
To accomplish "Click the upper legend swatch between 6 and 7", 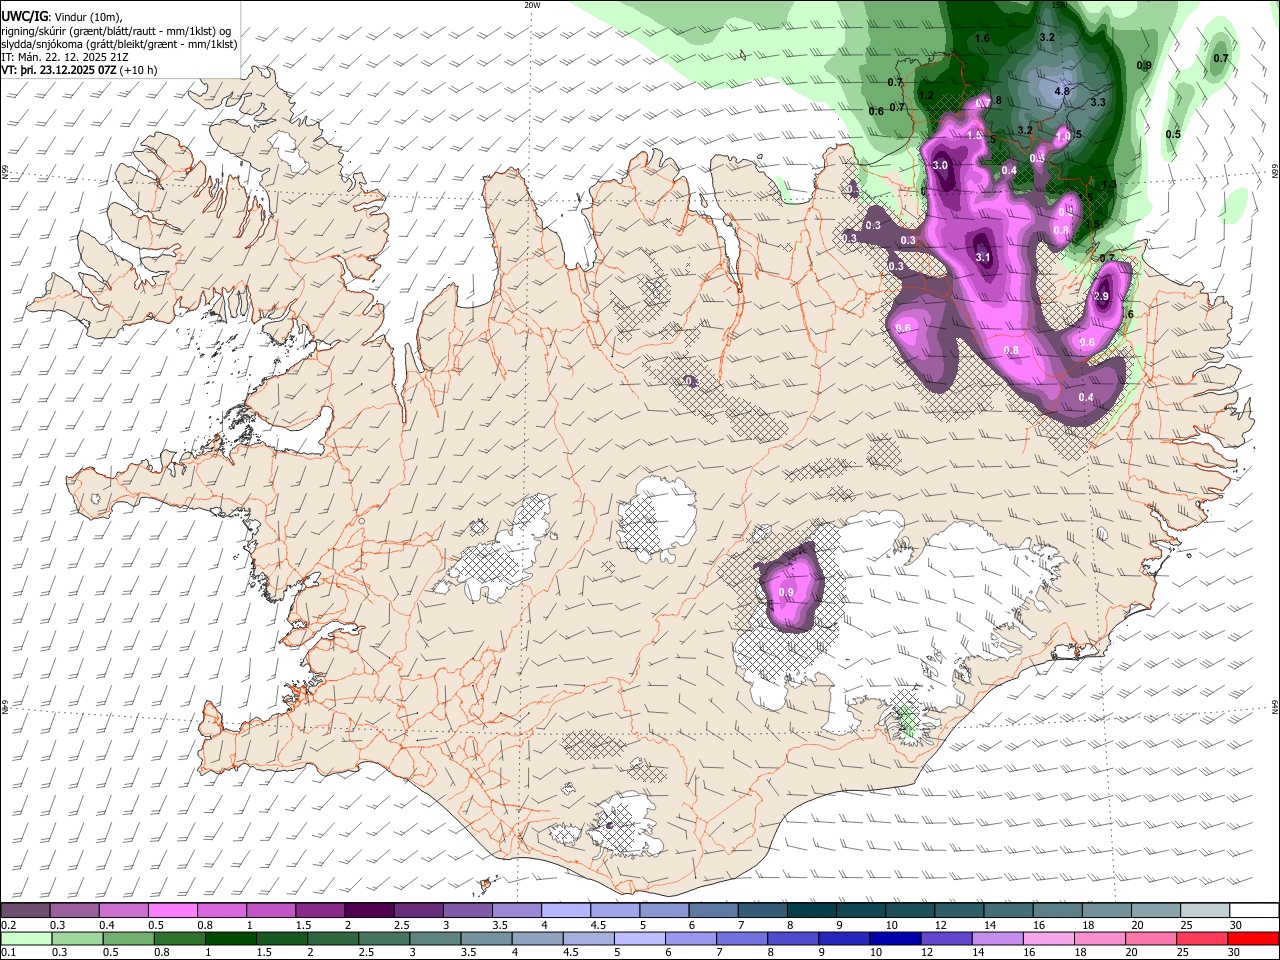I will pos(713,911).
